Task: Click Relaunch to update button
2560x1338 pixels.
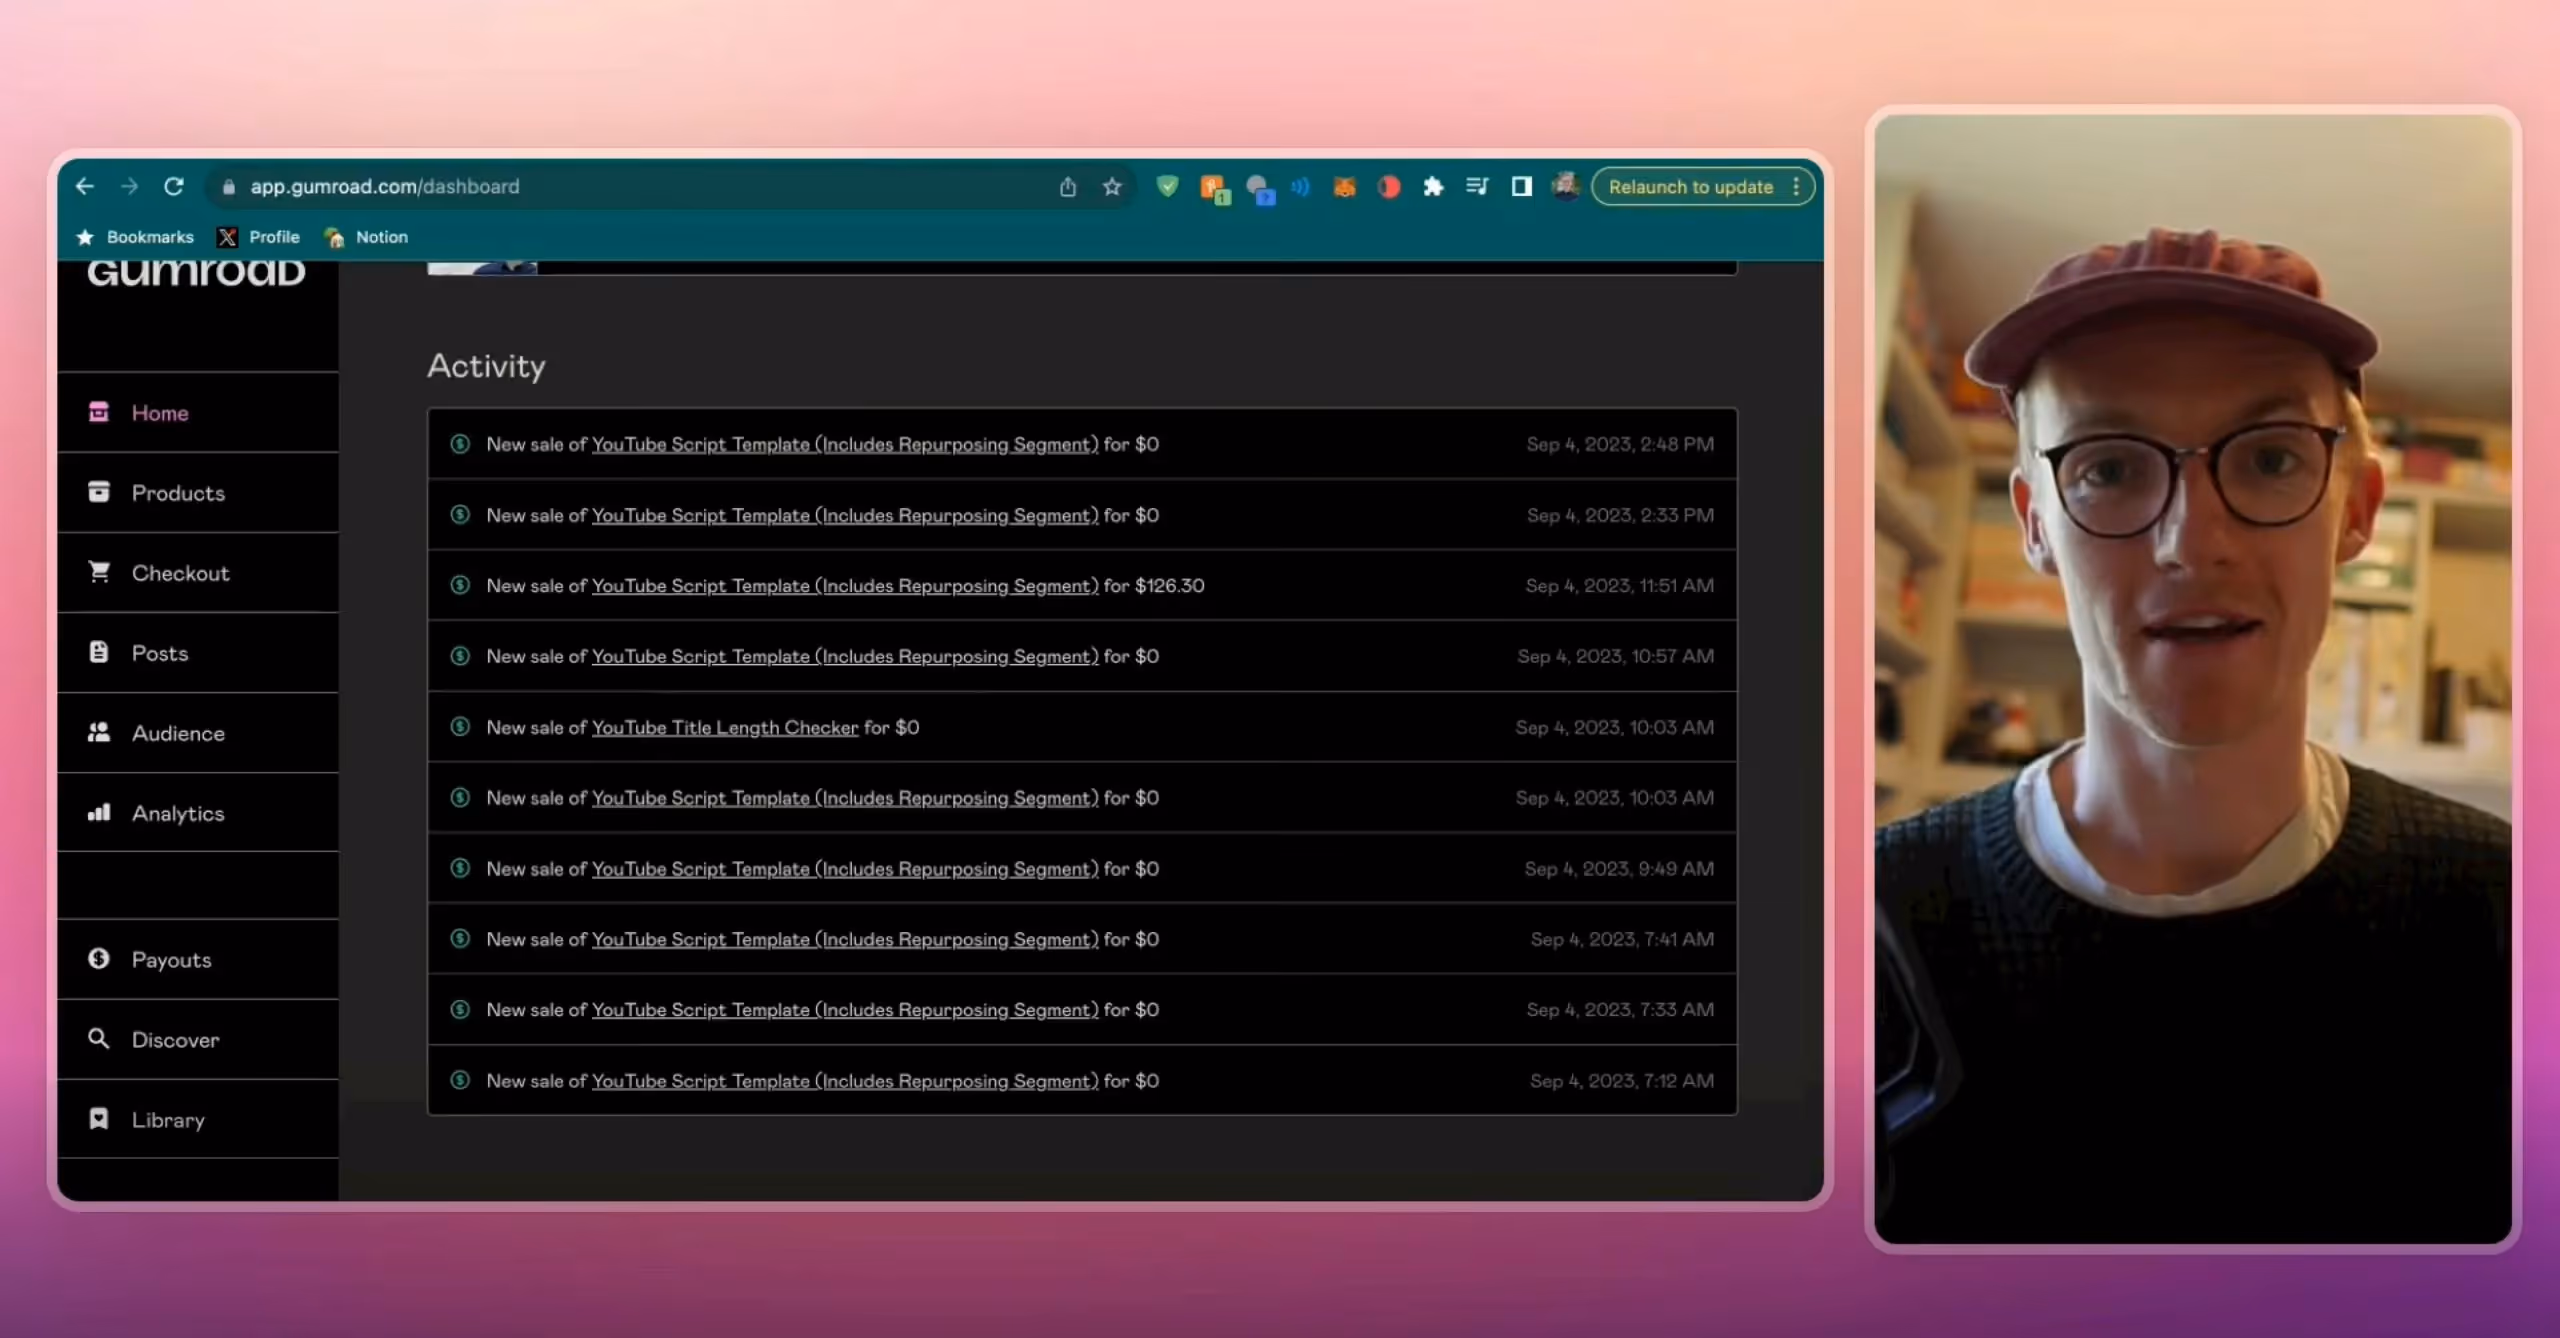Action: click(x=1690, y=187)
